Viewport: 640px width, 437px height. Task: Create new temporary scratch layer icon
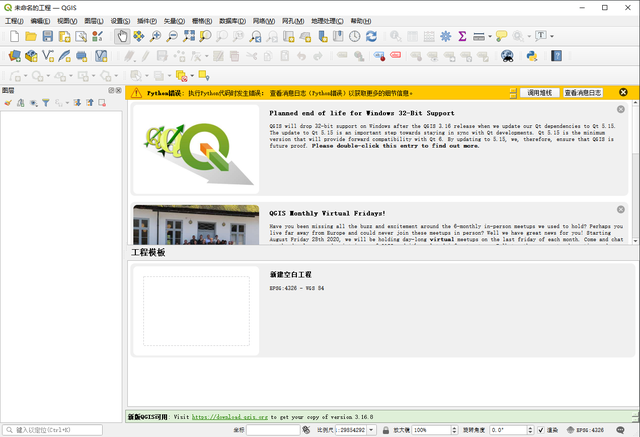click(82, 56)
